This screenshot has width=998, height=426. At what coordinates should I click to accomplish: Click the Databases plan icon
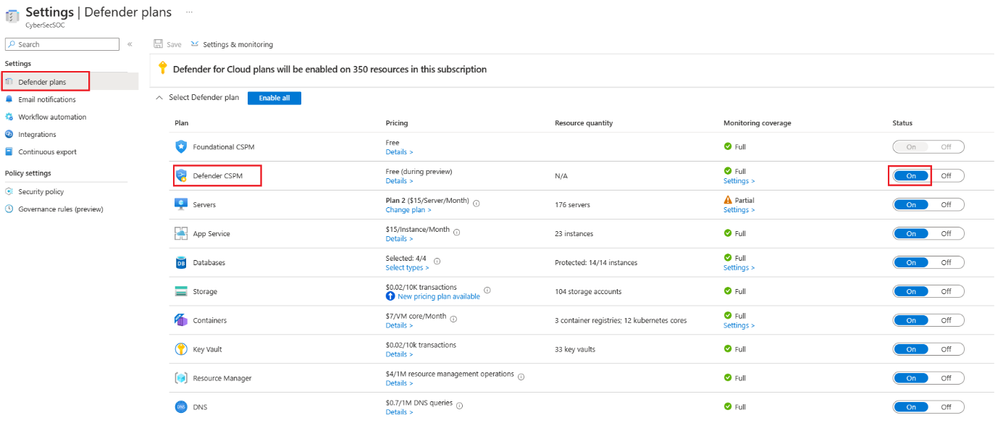point(181,262)
